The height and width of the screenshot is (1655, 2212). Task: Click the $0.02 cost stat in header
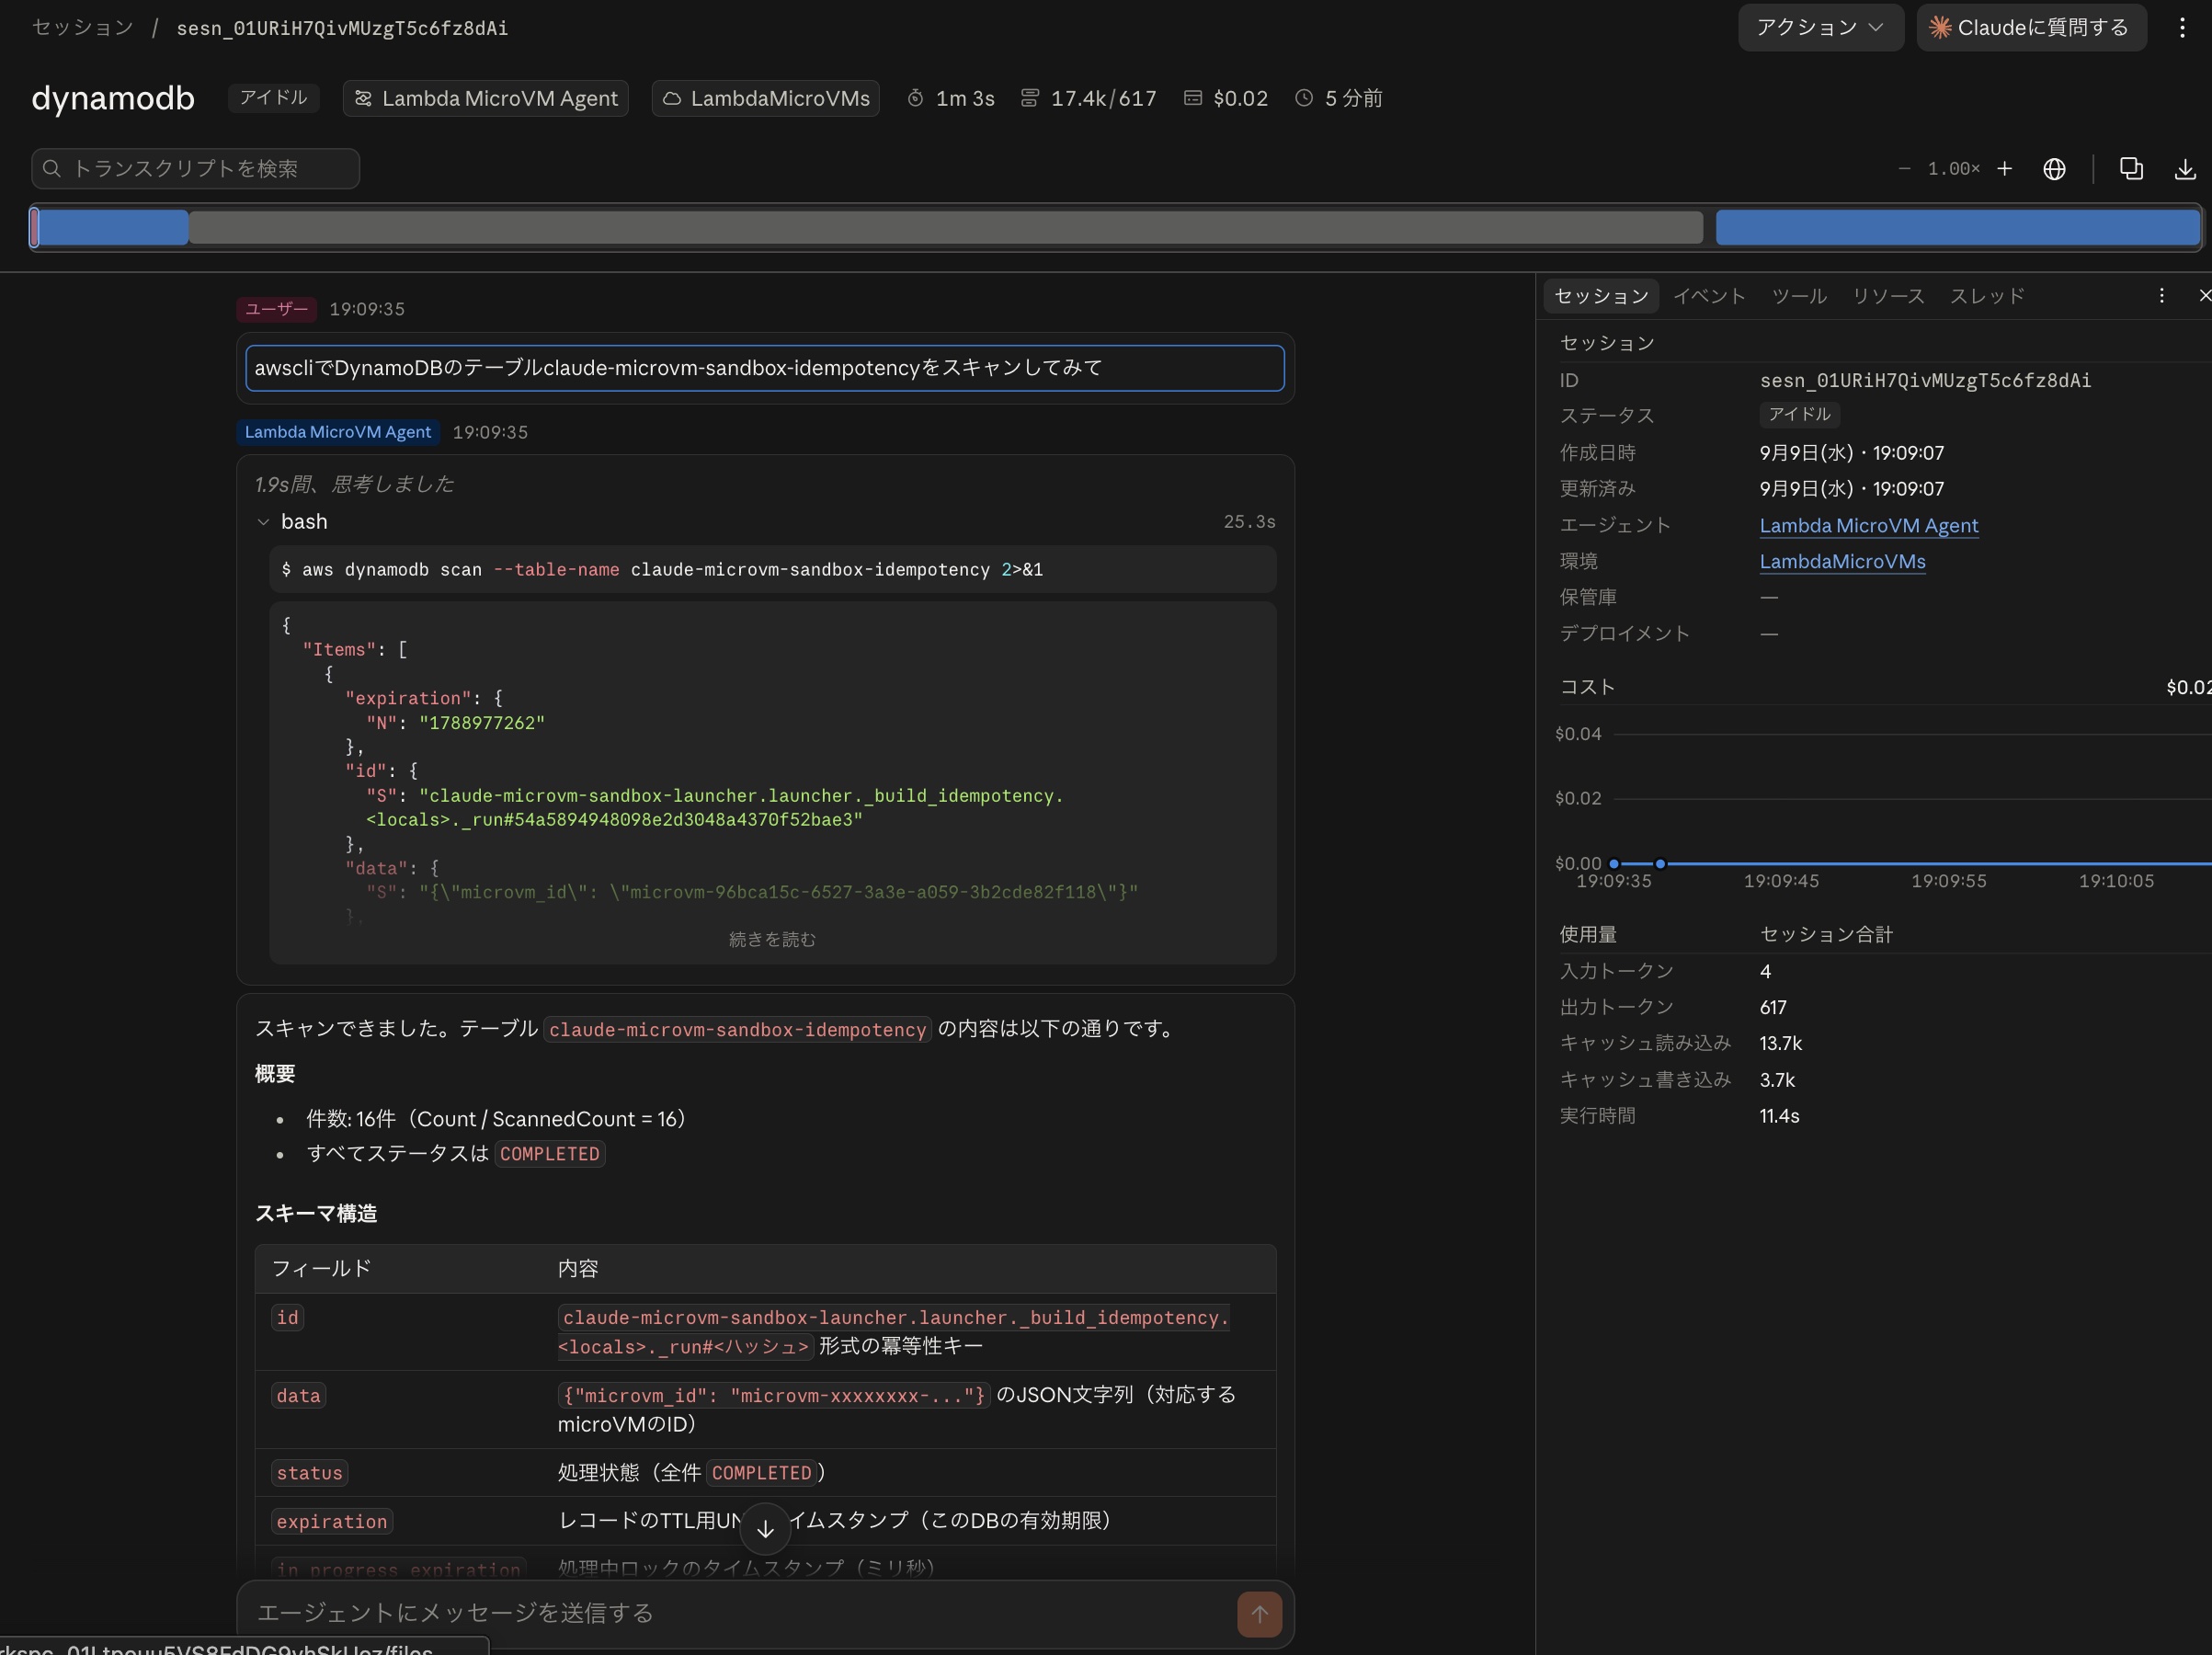click(1226, 98)
